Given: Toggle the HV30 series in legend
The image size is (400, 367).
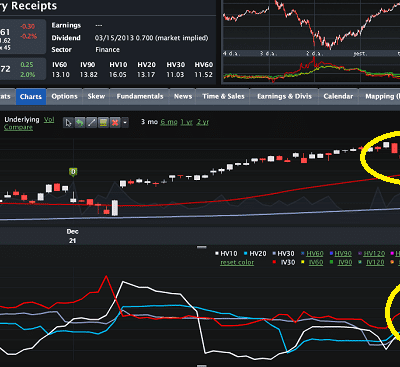Looking at the screenshot, I should tap(286, 254).
